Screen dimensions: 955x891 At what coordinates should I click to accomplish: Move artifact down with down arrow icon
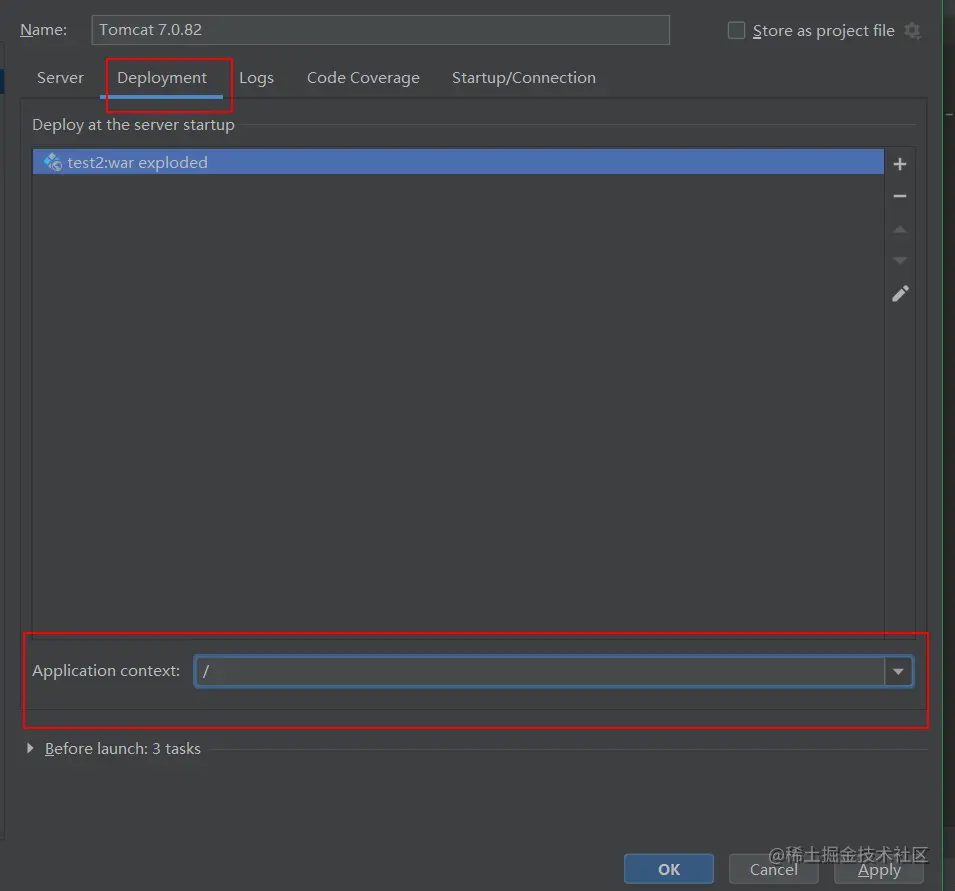[x=900, y=260]
